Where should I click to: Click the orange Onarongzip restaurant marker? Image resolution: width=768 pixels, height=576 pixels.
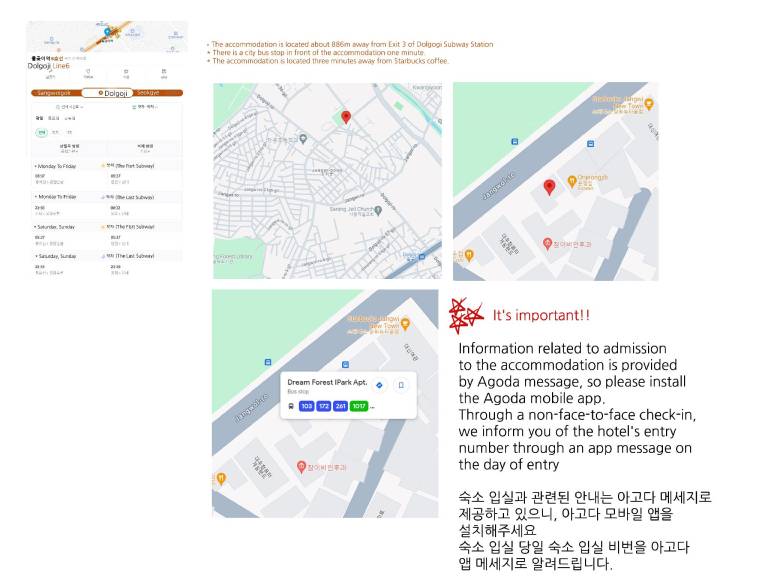(572, 181)
